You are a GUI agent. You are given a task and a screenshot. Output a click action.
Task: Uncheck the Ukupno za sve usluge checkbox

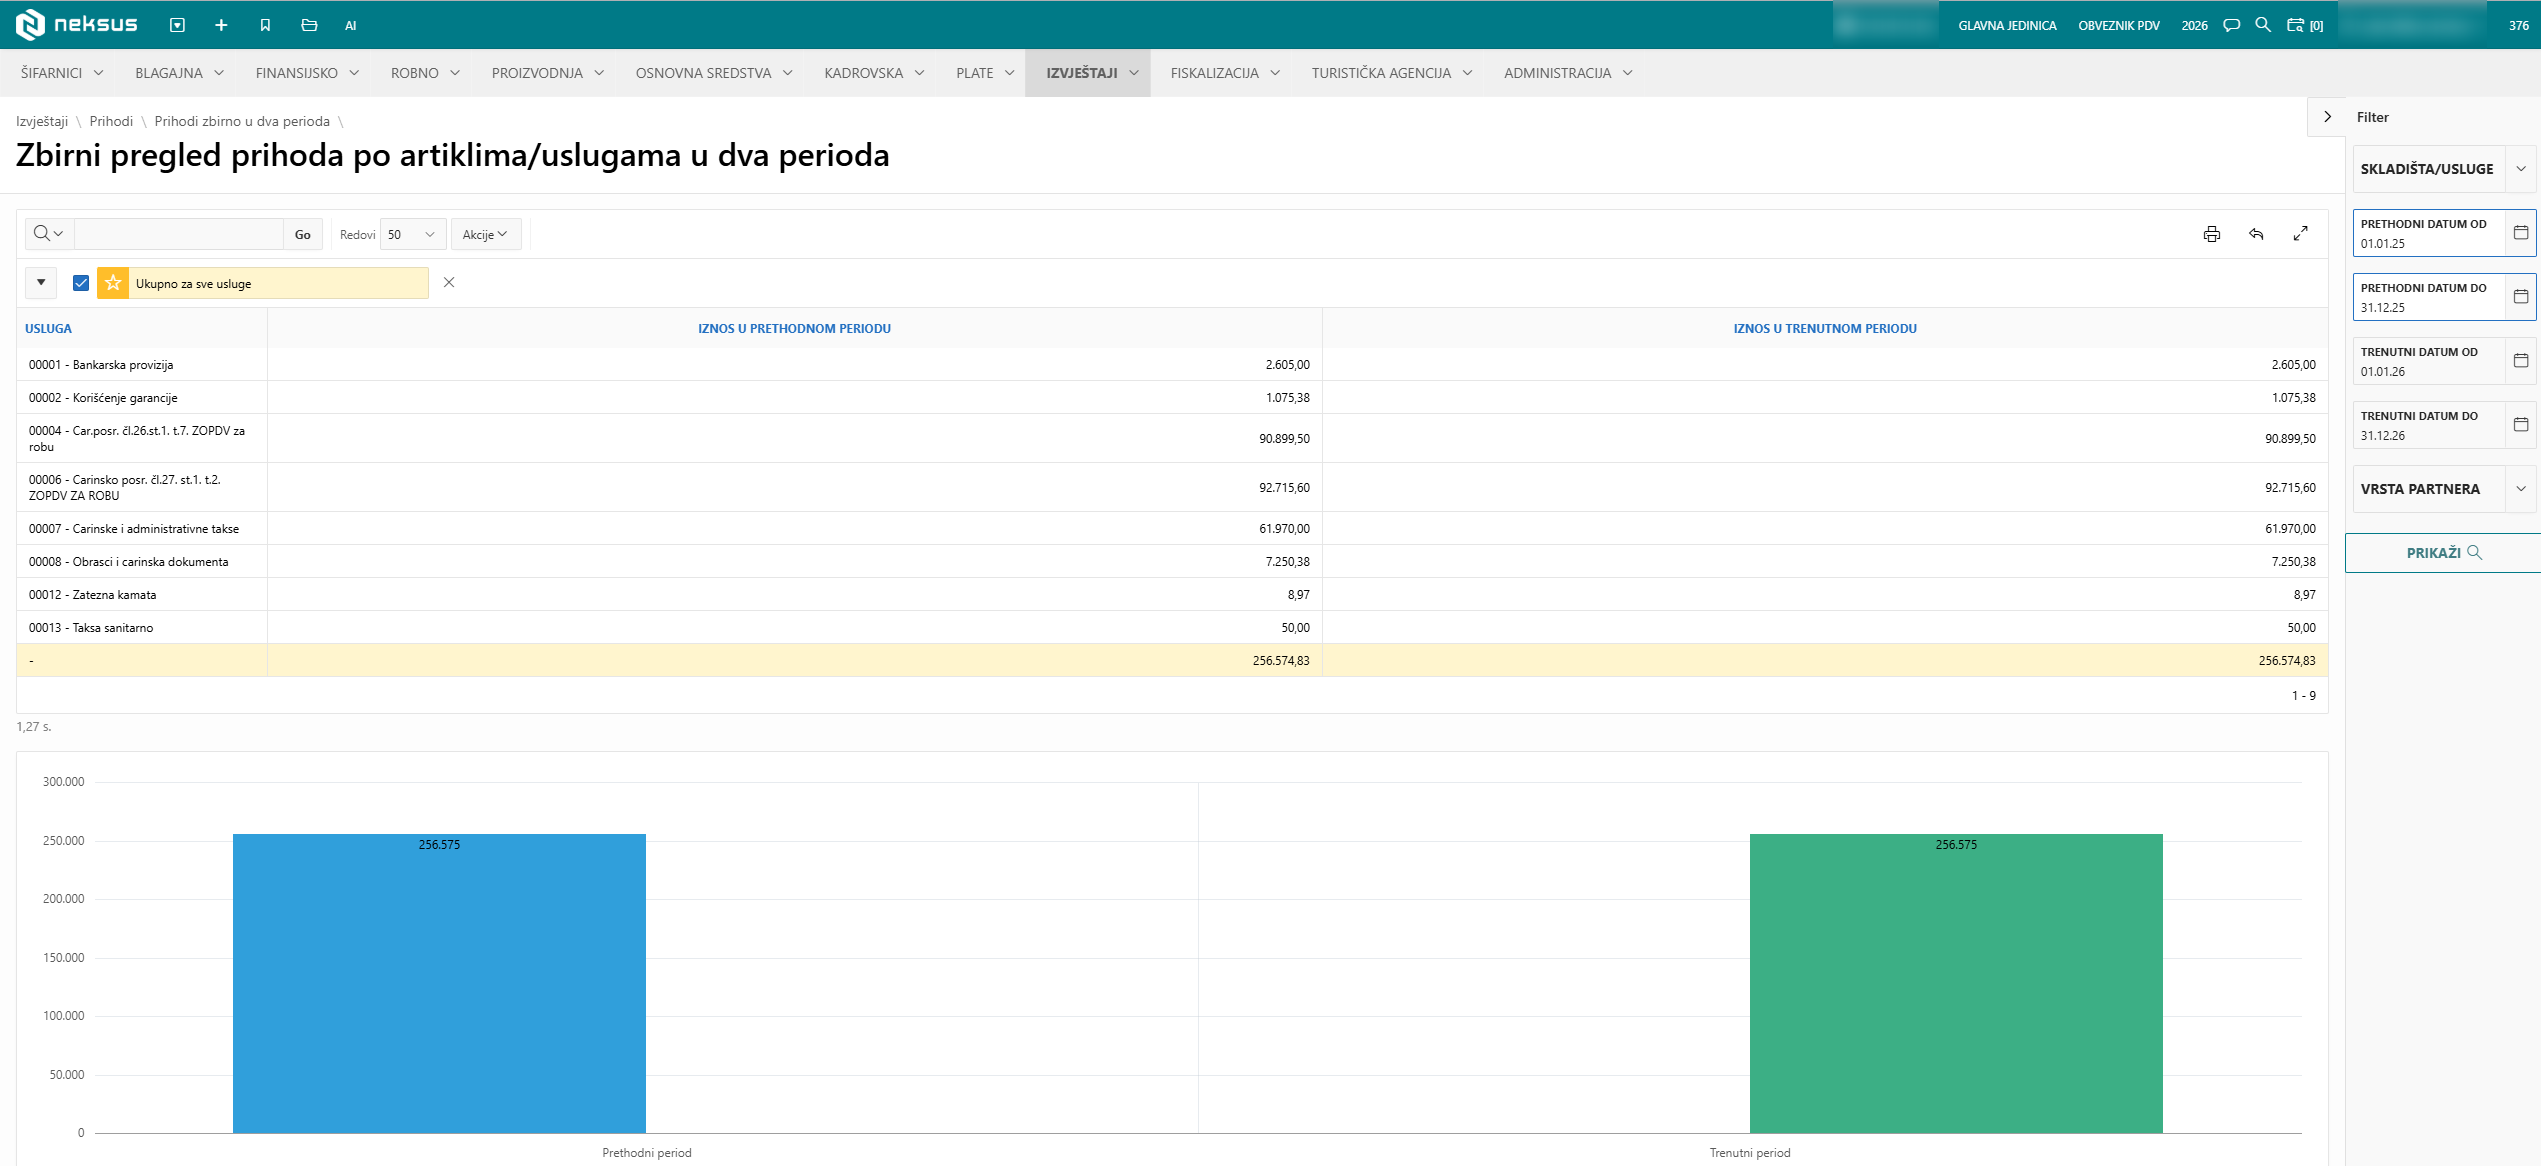(x=81, y=283)
